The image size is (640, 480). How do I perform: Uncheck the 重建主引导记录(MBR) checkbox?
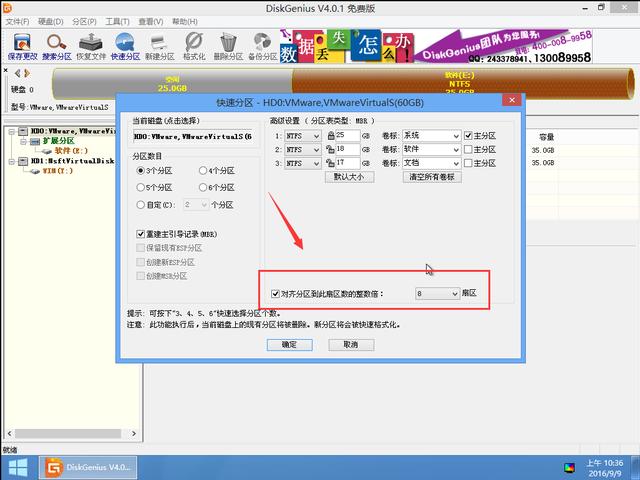(140, 233)
